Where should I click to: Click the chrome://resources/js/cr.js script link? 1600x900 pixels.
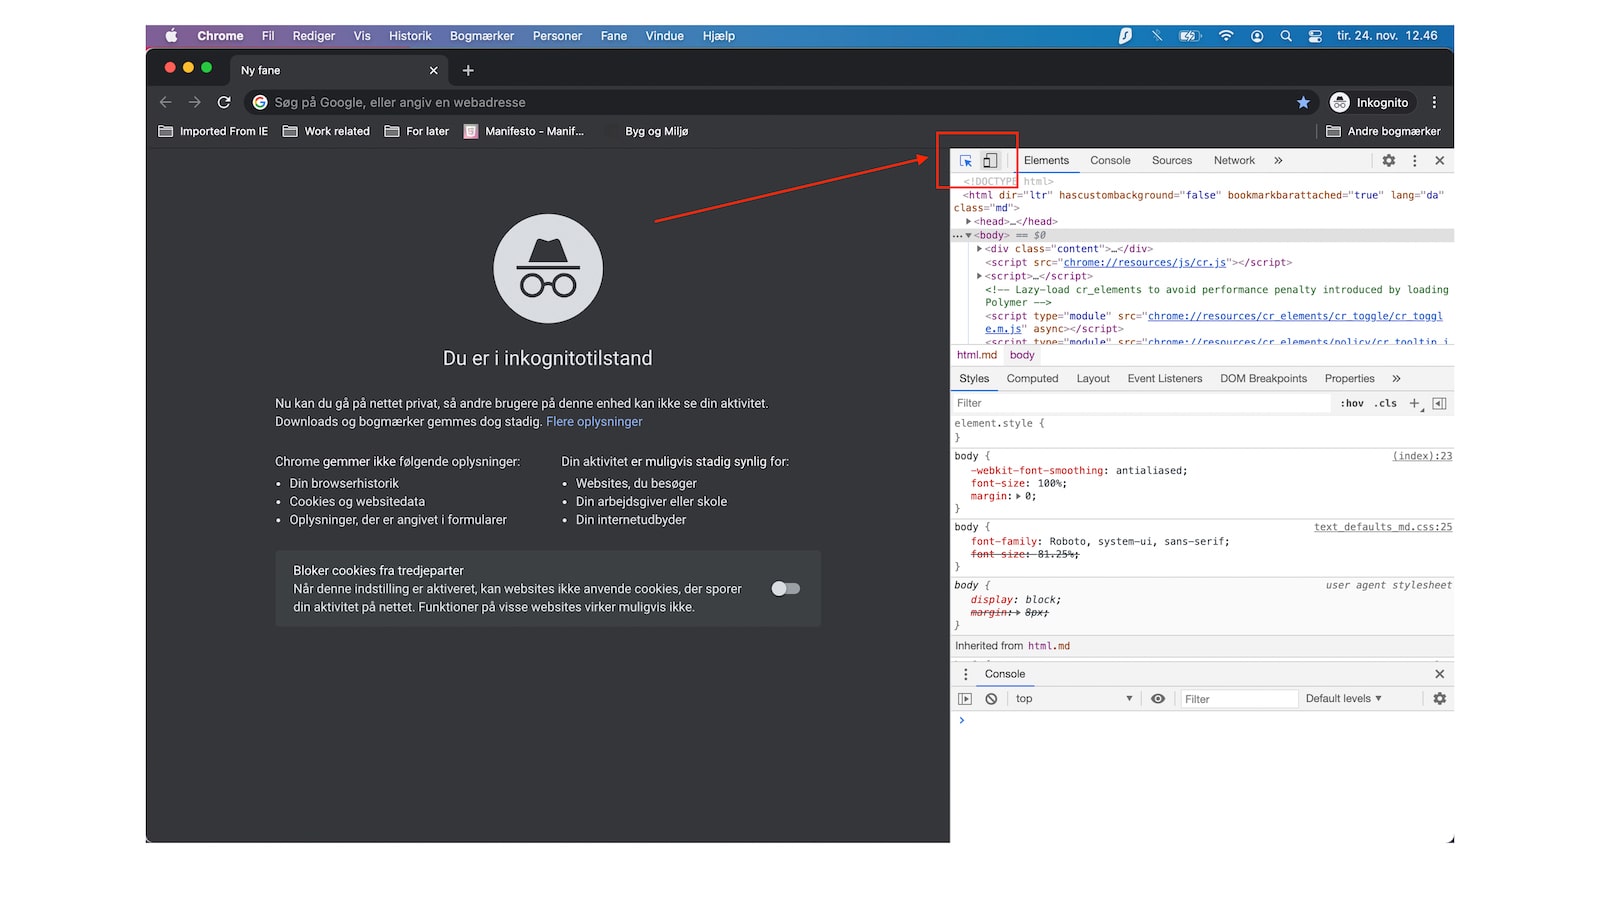pyautogui.click(x=1145, y=262)
